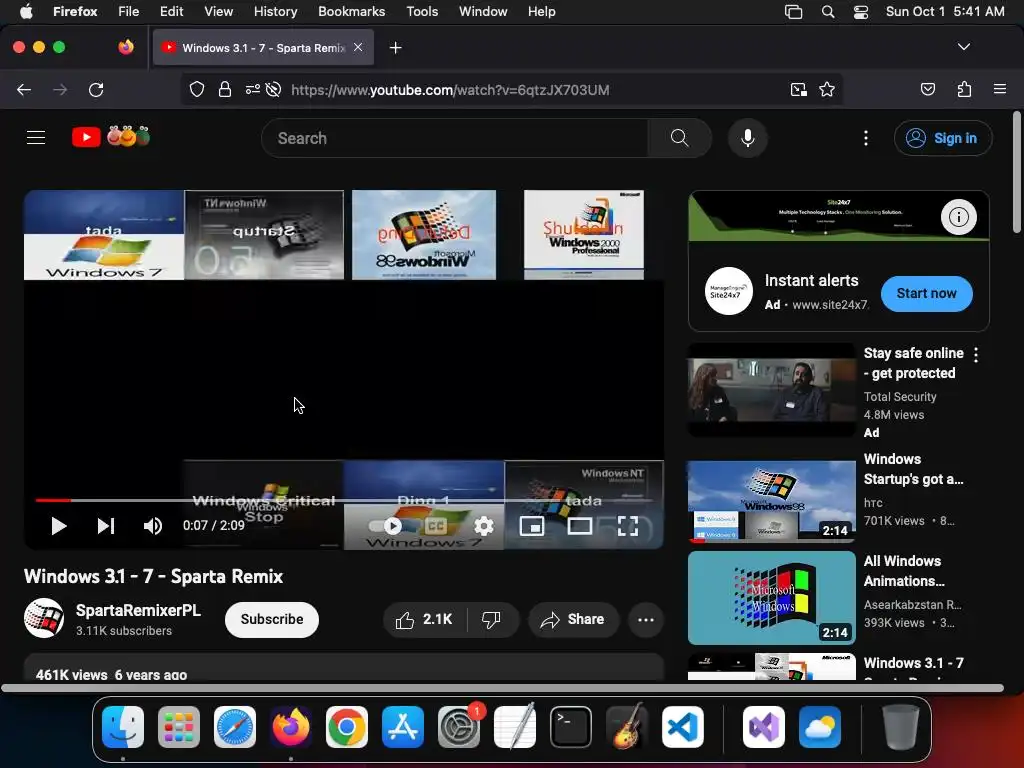Select Windows 3.1 - 7 Sparta Remix tab
1024x768 pixels.
coord(263,48)
